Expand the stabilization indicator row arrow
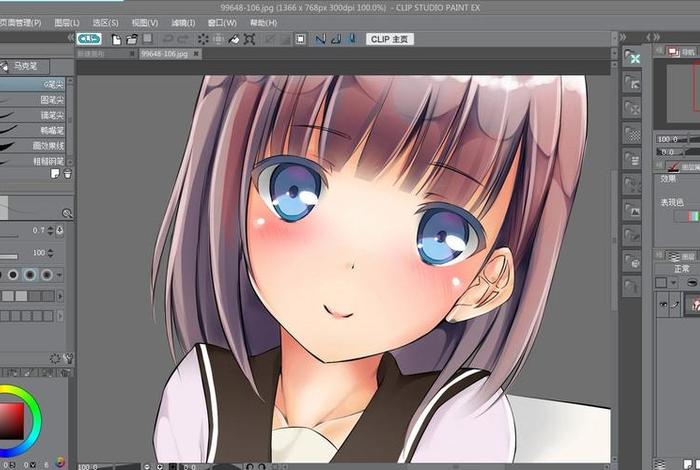700x470 pixels. [x=60, y=295]
